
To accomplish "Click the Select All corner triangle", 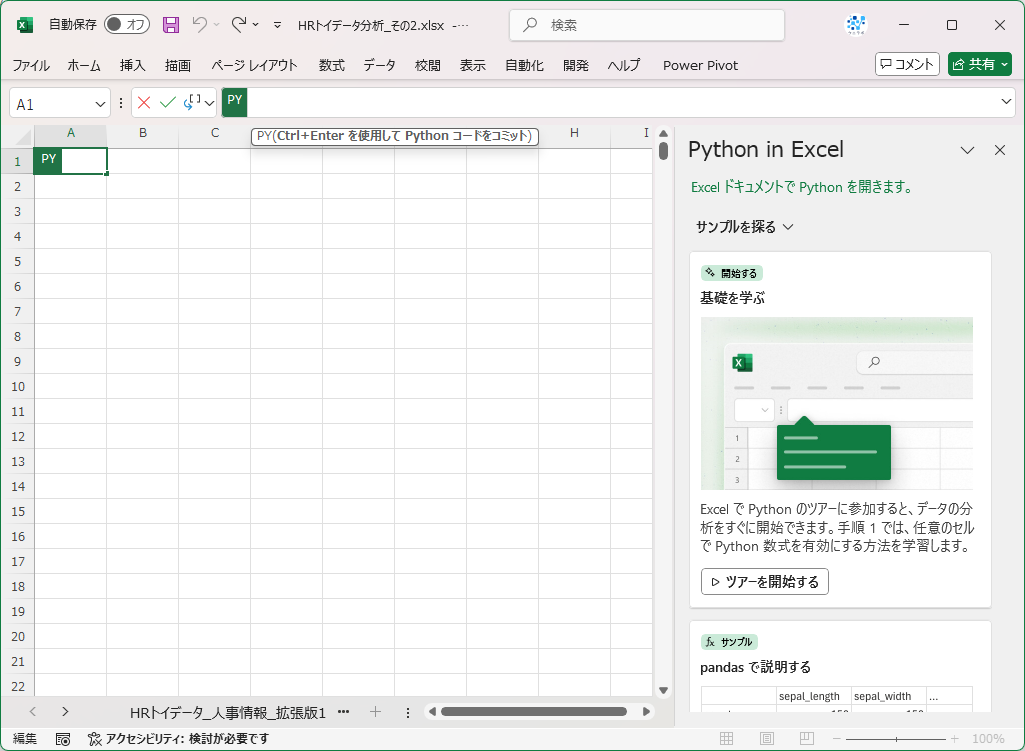I will click(24, 136).
